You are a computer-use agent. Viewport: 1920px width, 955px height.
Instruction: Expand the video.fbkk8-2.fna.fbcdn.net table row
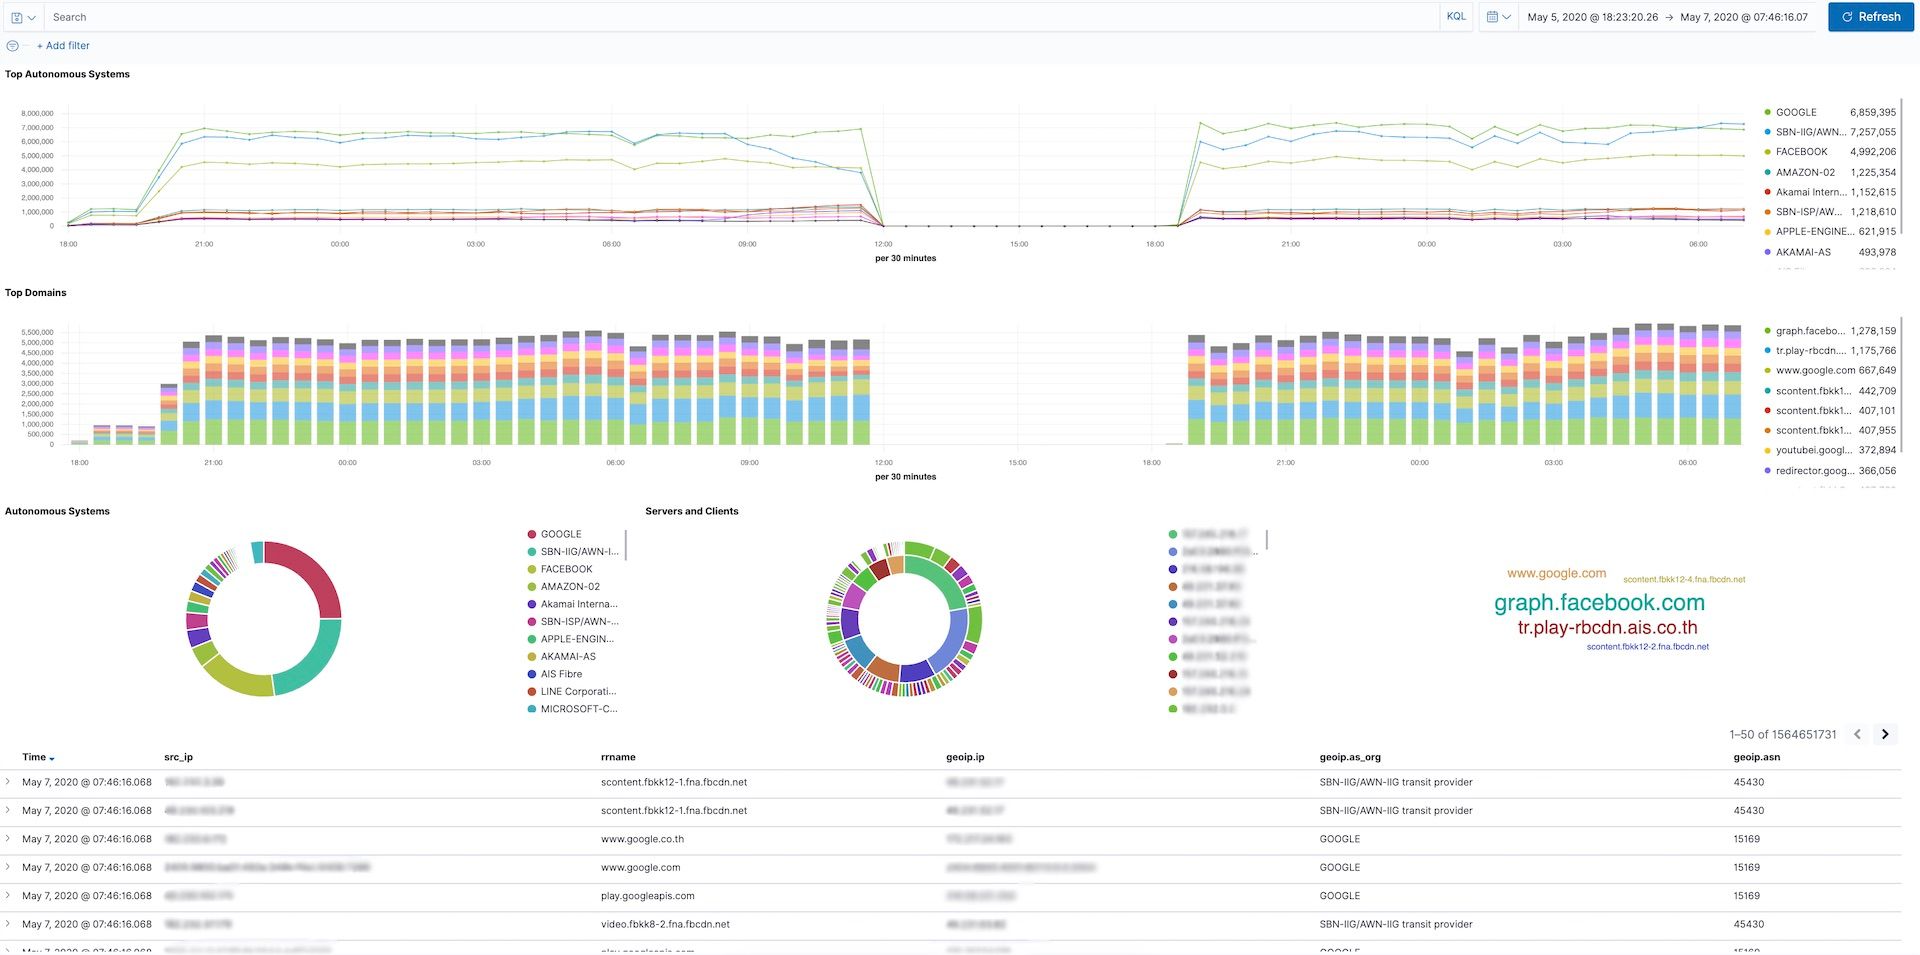click(x=8, y=924)
